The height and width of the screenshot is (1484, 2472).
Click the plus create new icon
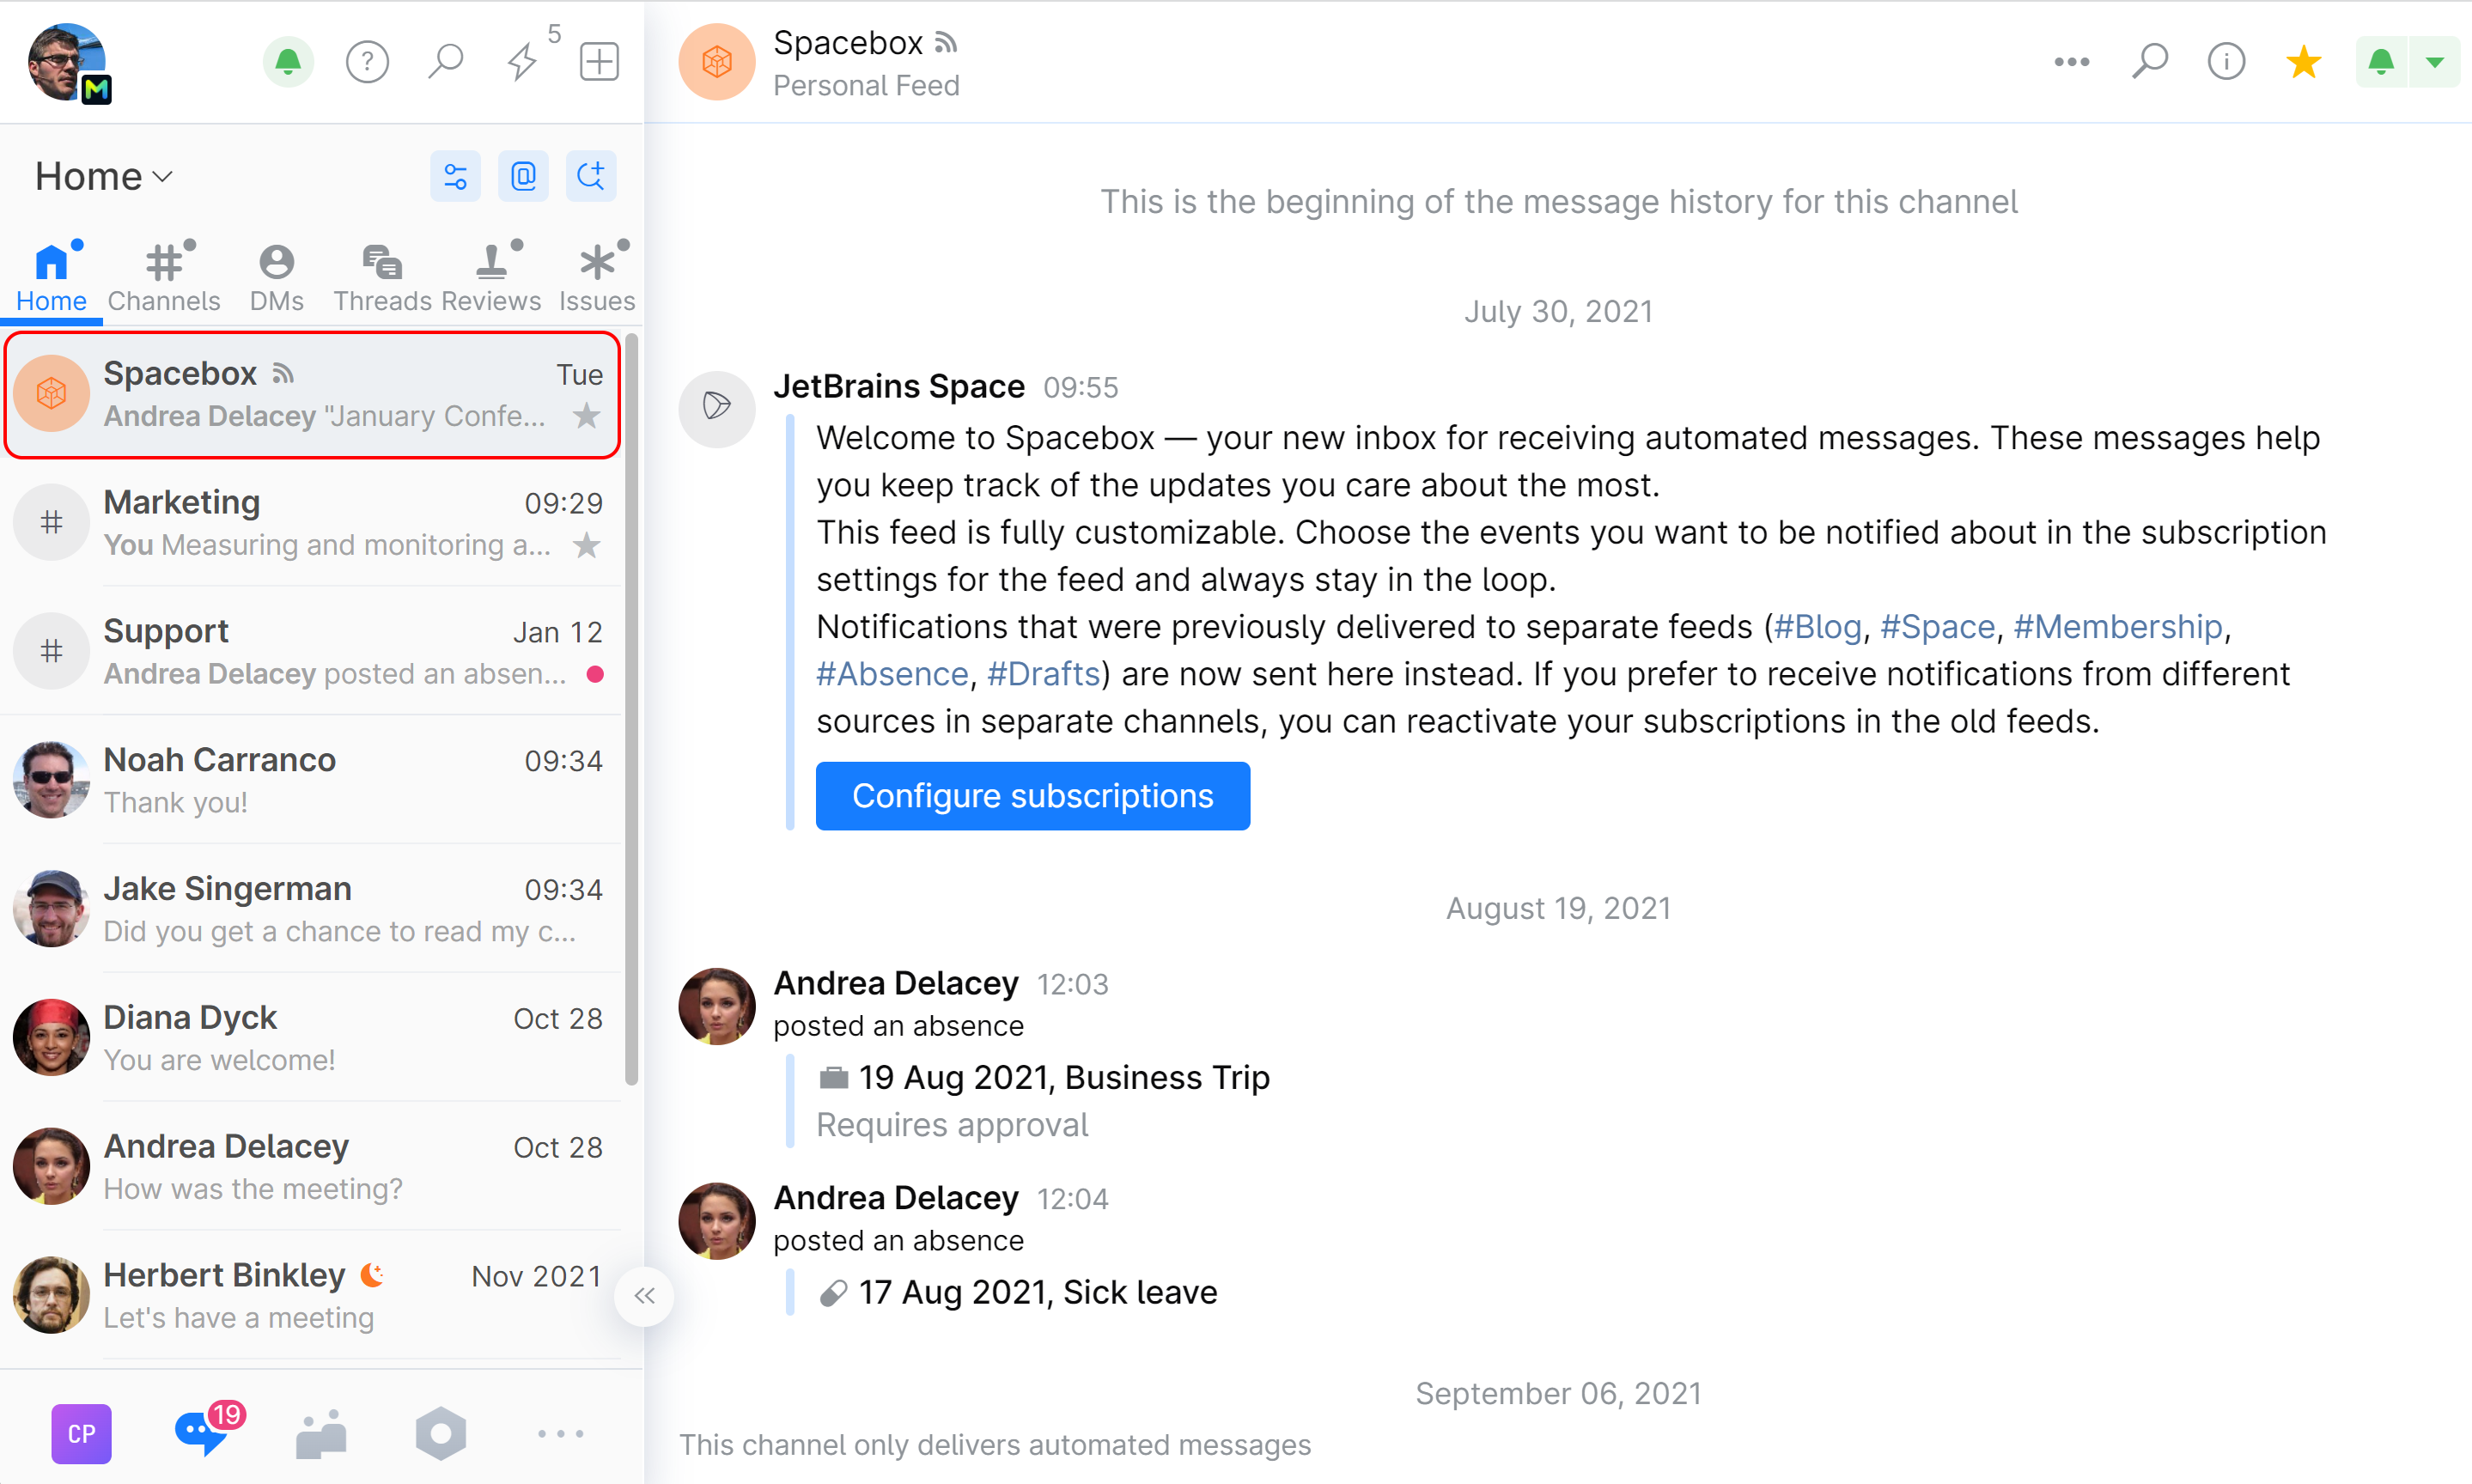tap(599, 62)
